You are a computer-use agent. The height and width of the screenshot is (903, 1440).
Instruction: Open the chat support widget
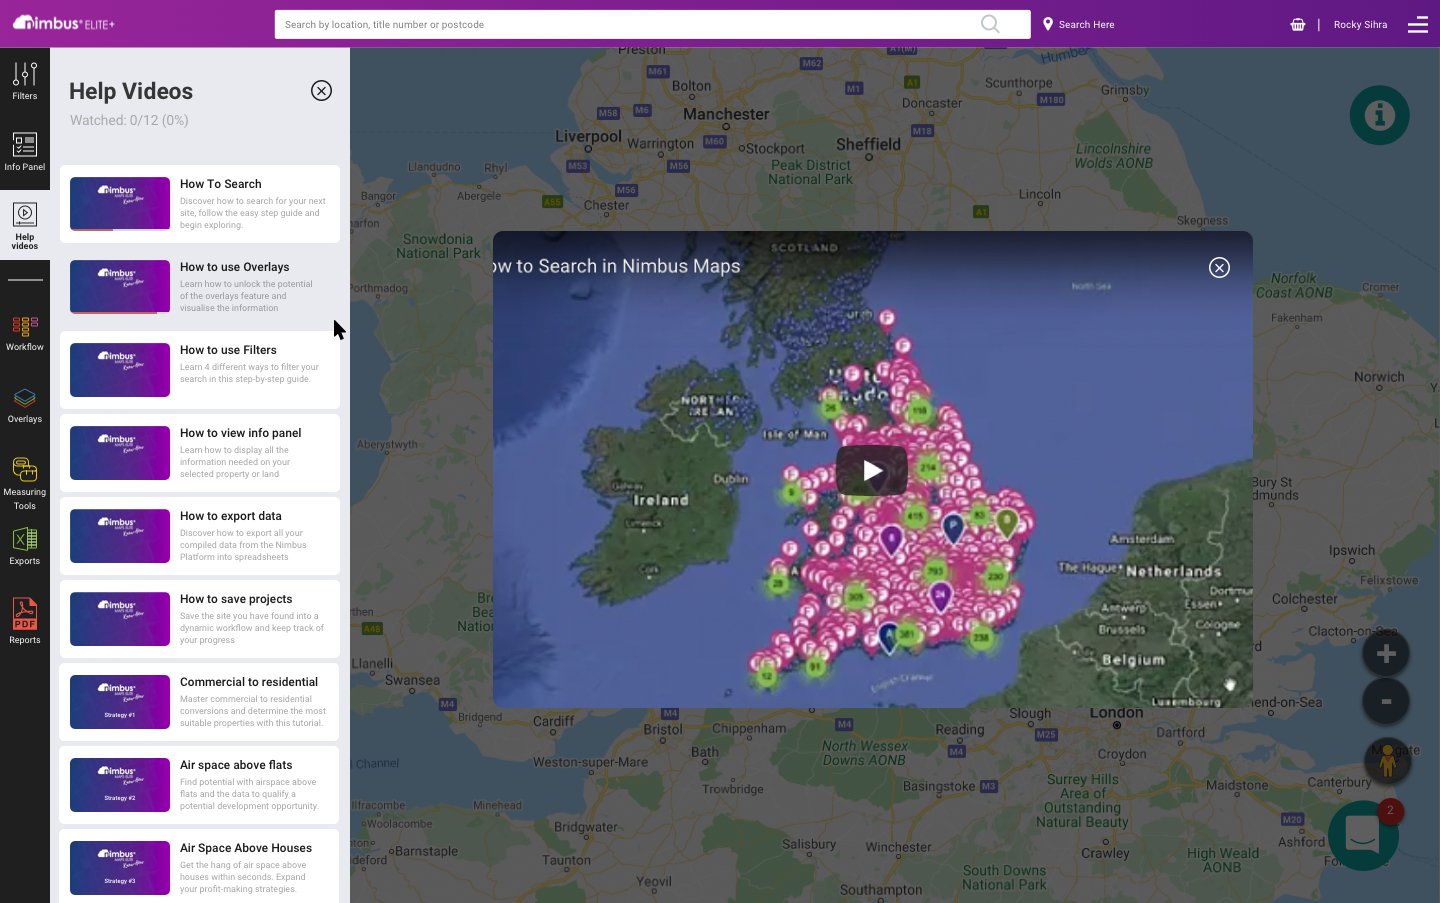(x=1363, y=834)
